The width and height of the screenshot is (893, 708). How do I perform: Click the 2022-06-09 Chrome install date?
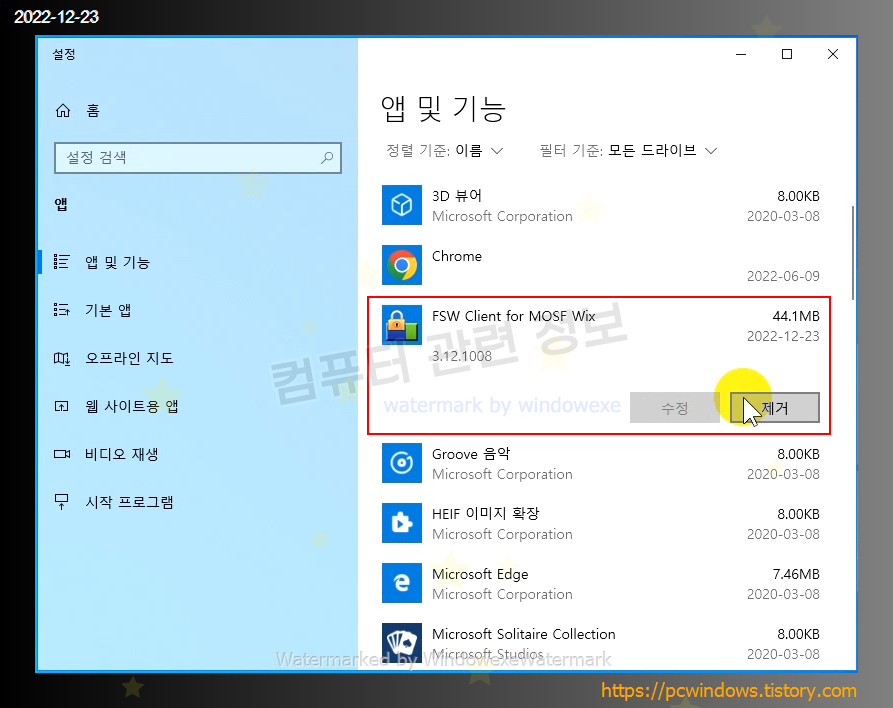[783, 276]
